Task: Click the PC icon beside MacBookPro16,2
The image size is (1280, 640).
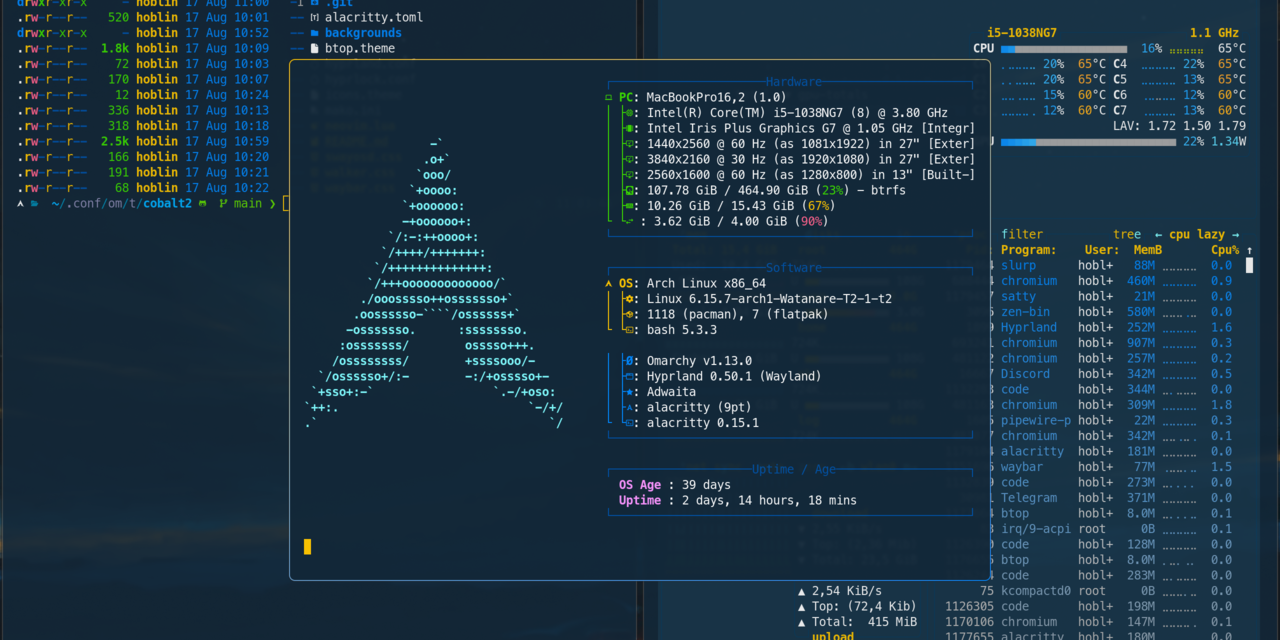Action: coord(609,97)
